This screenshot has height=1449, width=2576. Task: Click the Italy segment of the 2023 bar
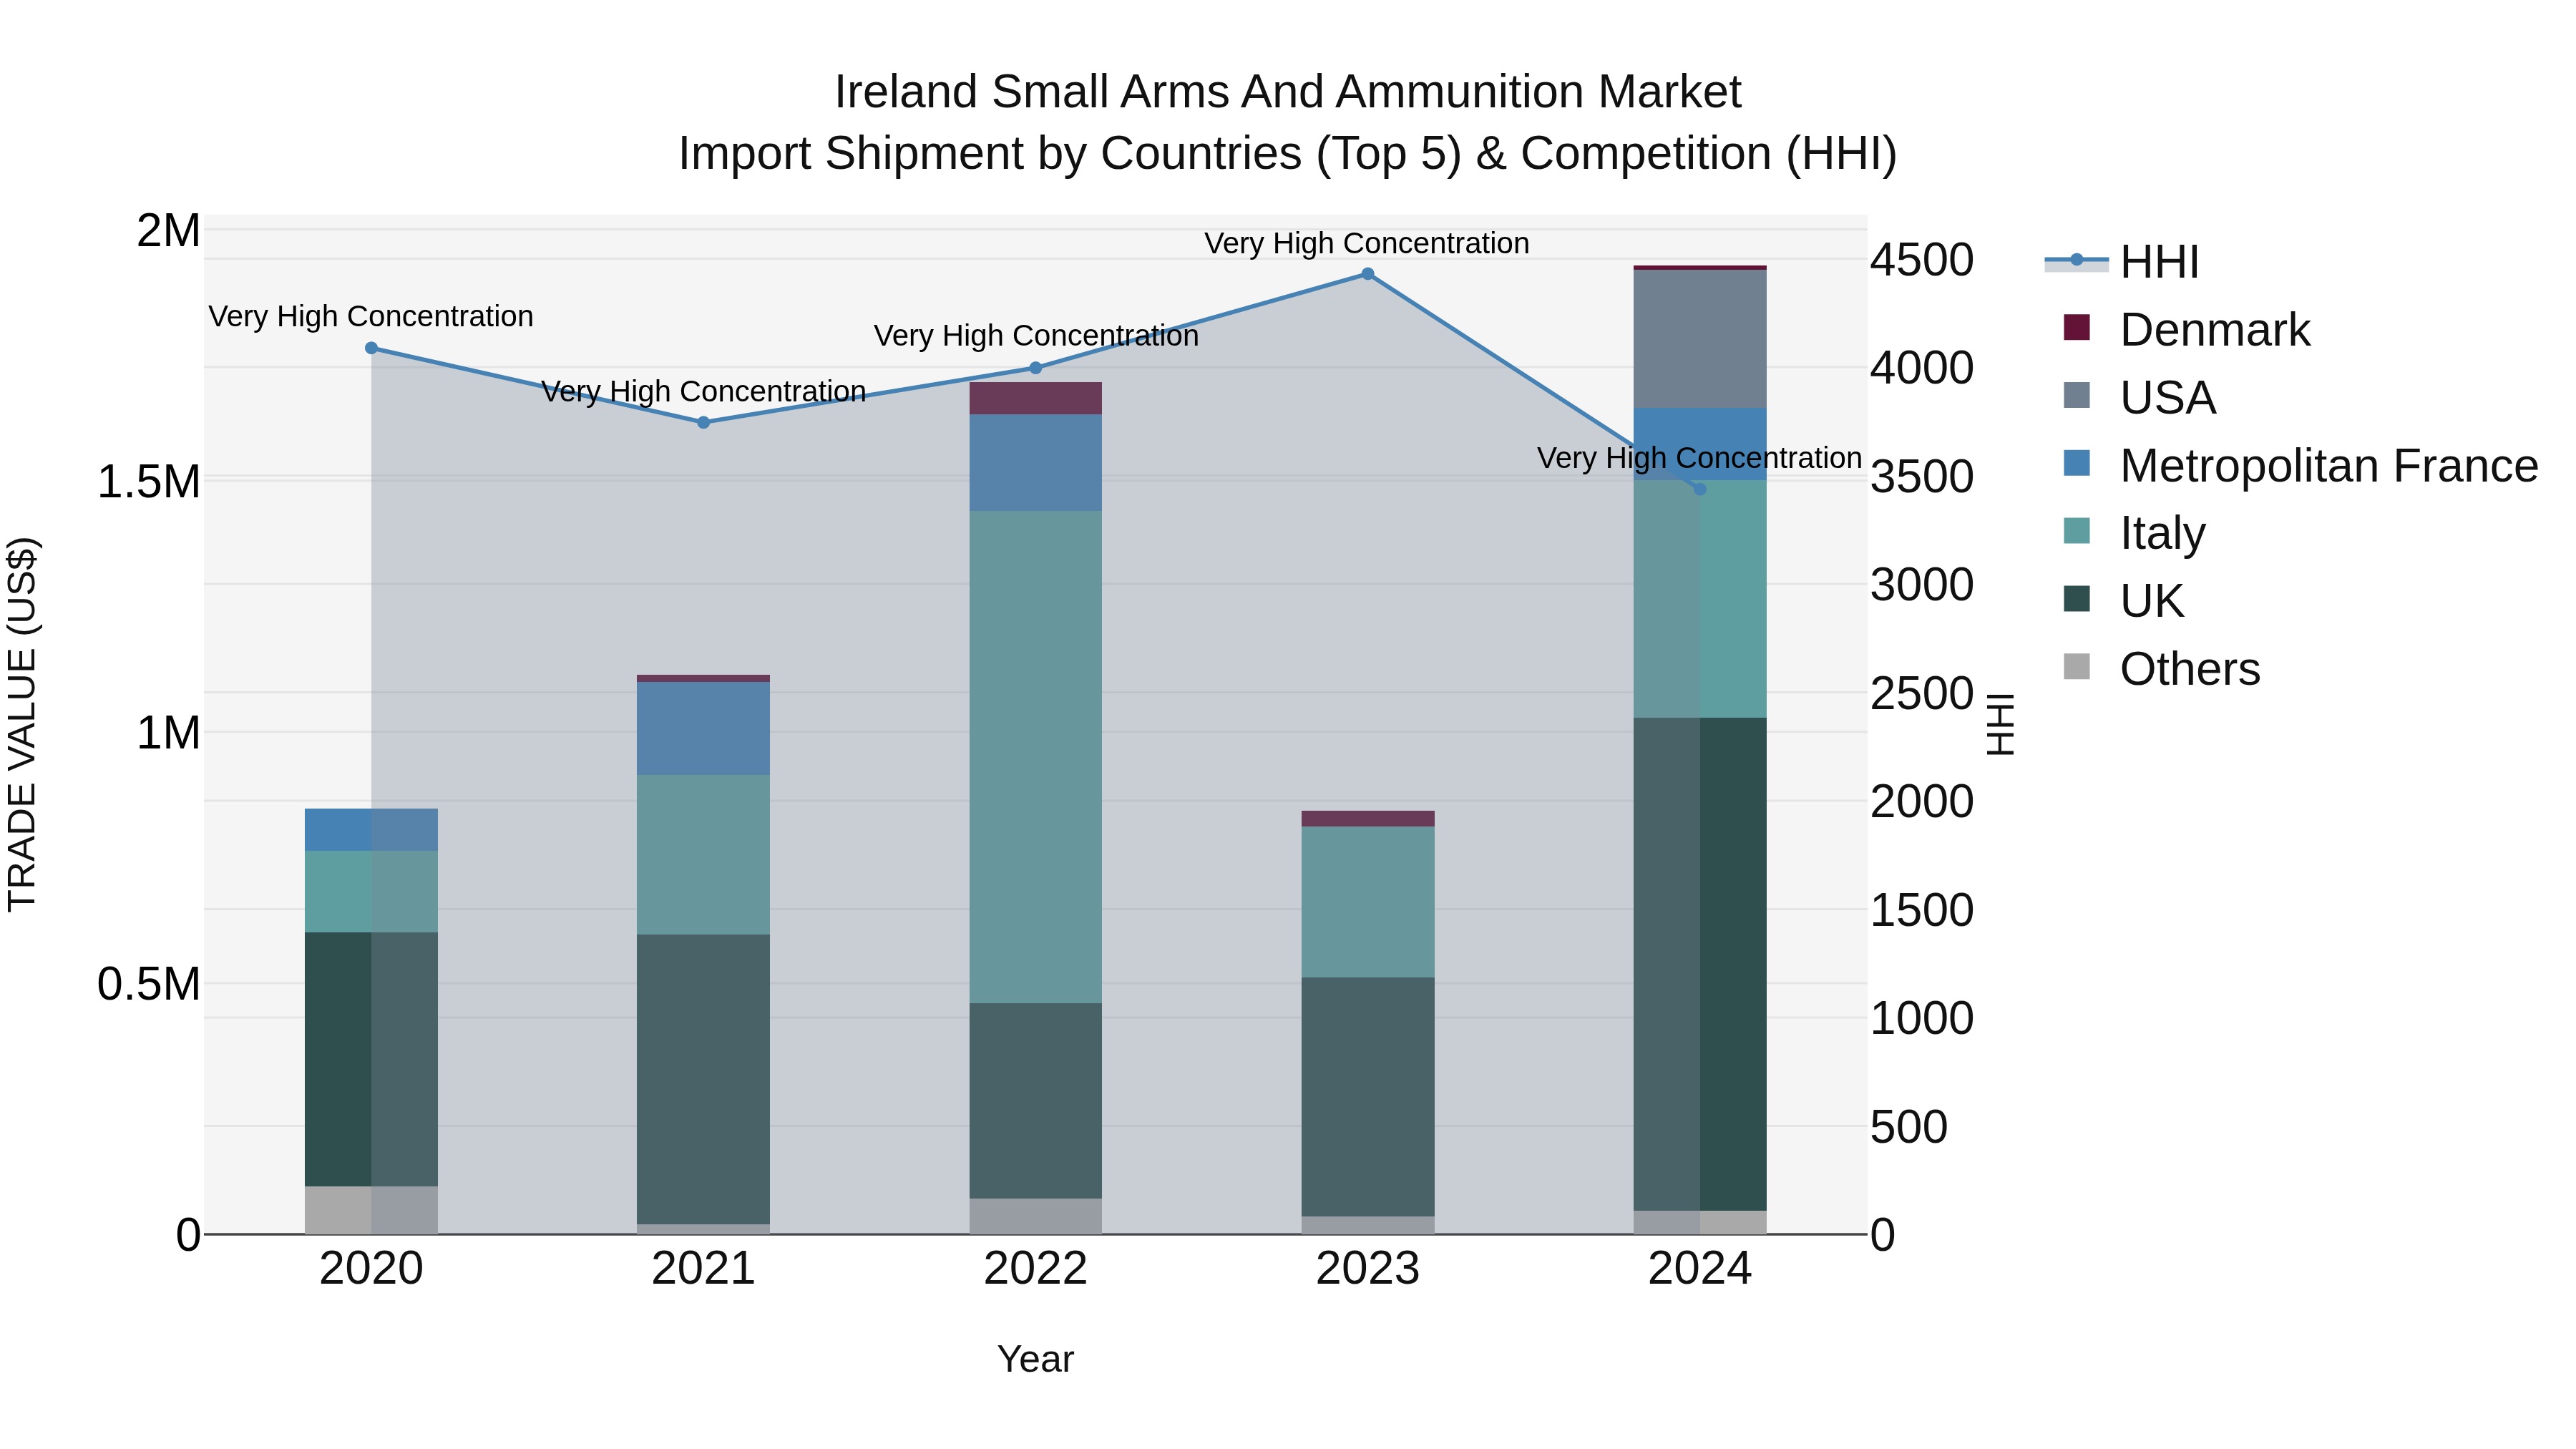[1368, 902]
